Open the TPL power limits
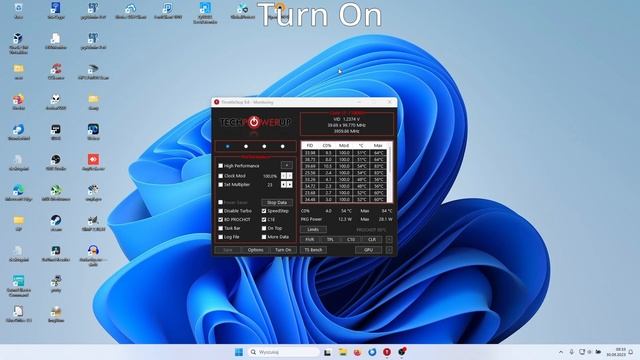This screenshot has height=360, width=640. (x=331, y=240)
